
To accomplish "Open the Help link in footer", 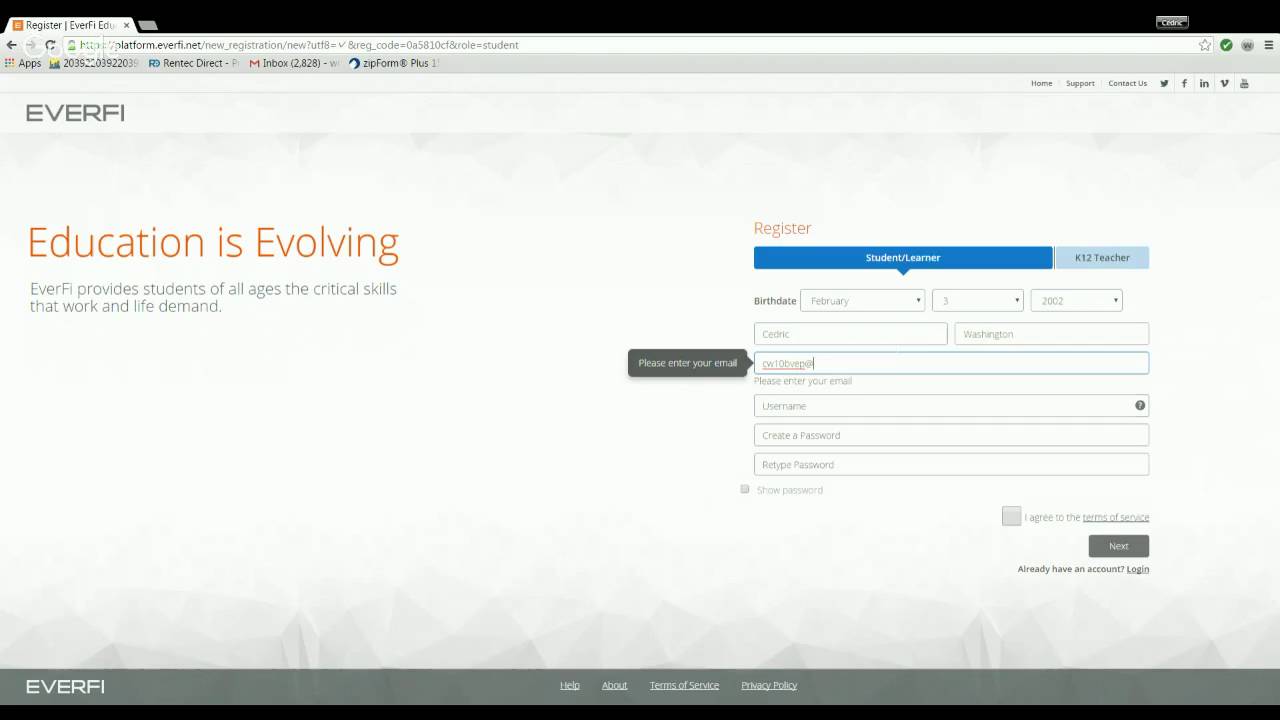I will pyautogui.click(x=569, y=685).
